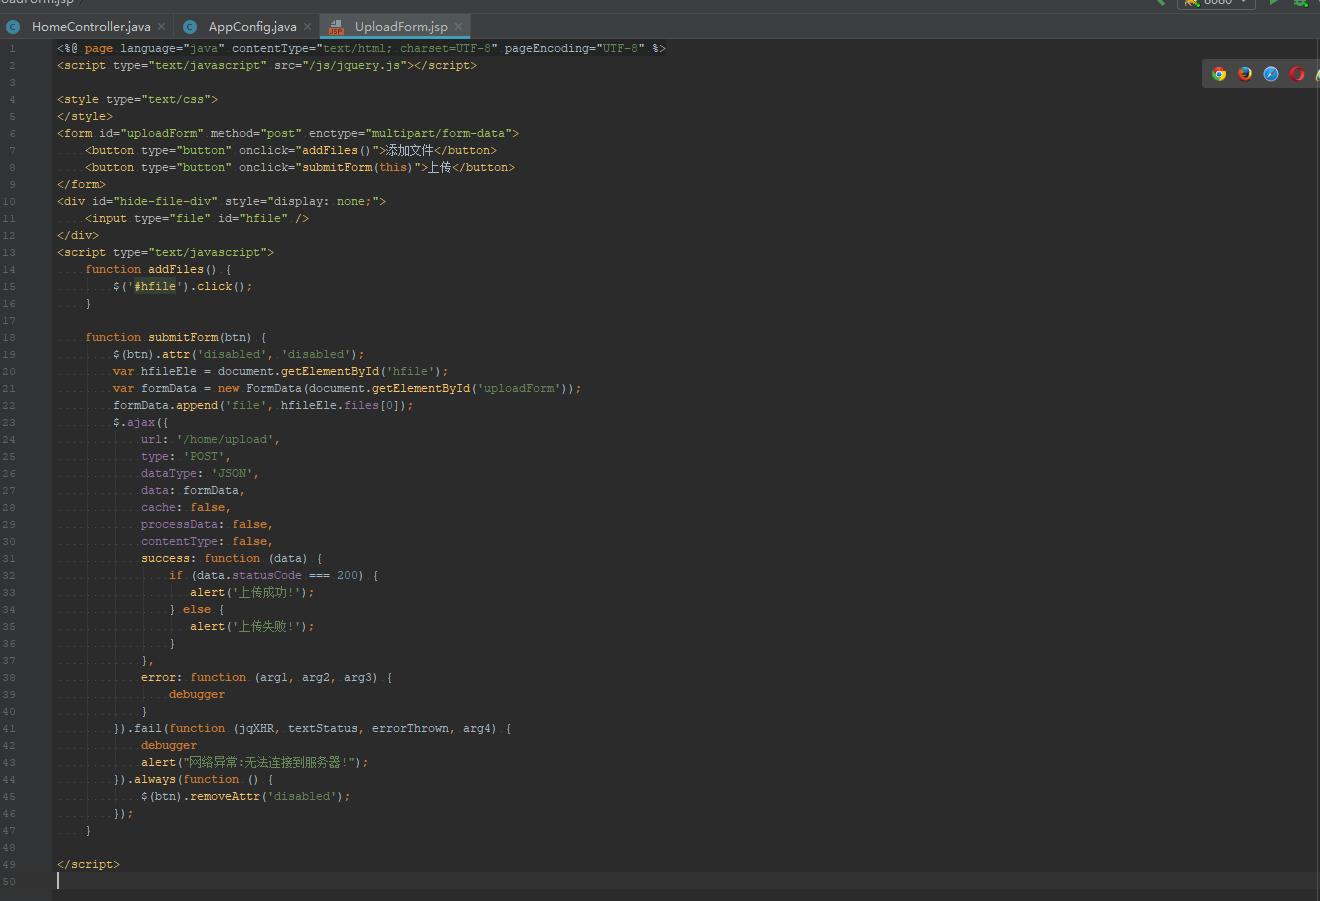1320x901 pixels.
Task: Click the alert('上传成功!') statement
Action: [x=252, y=592]
